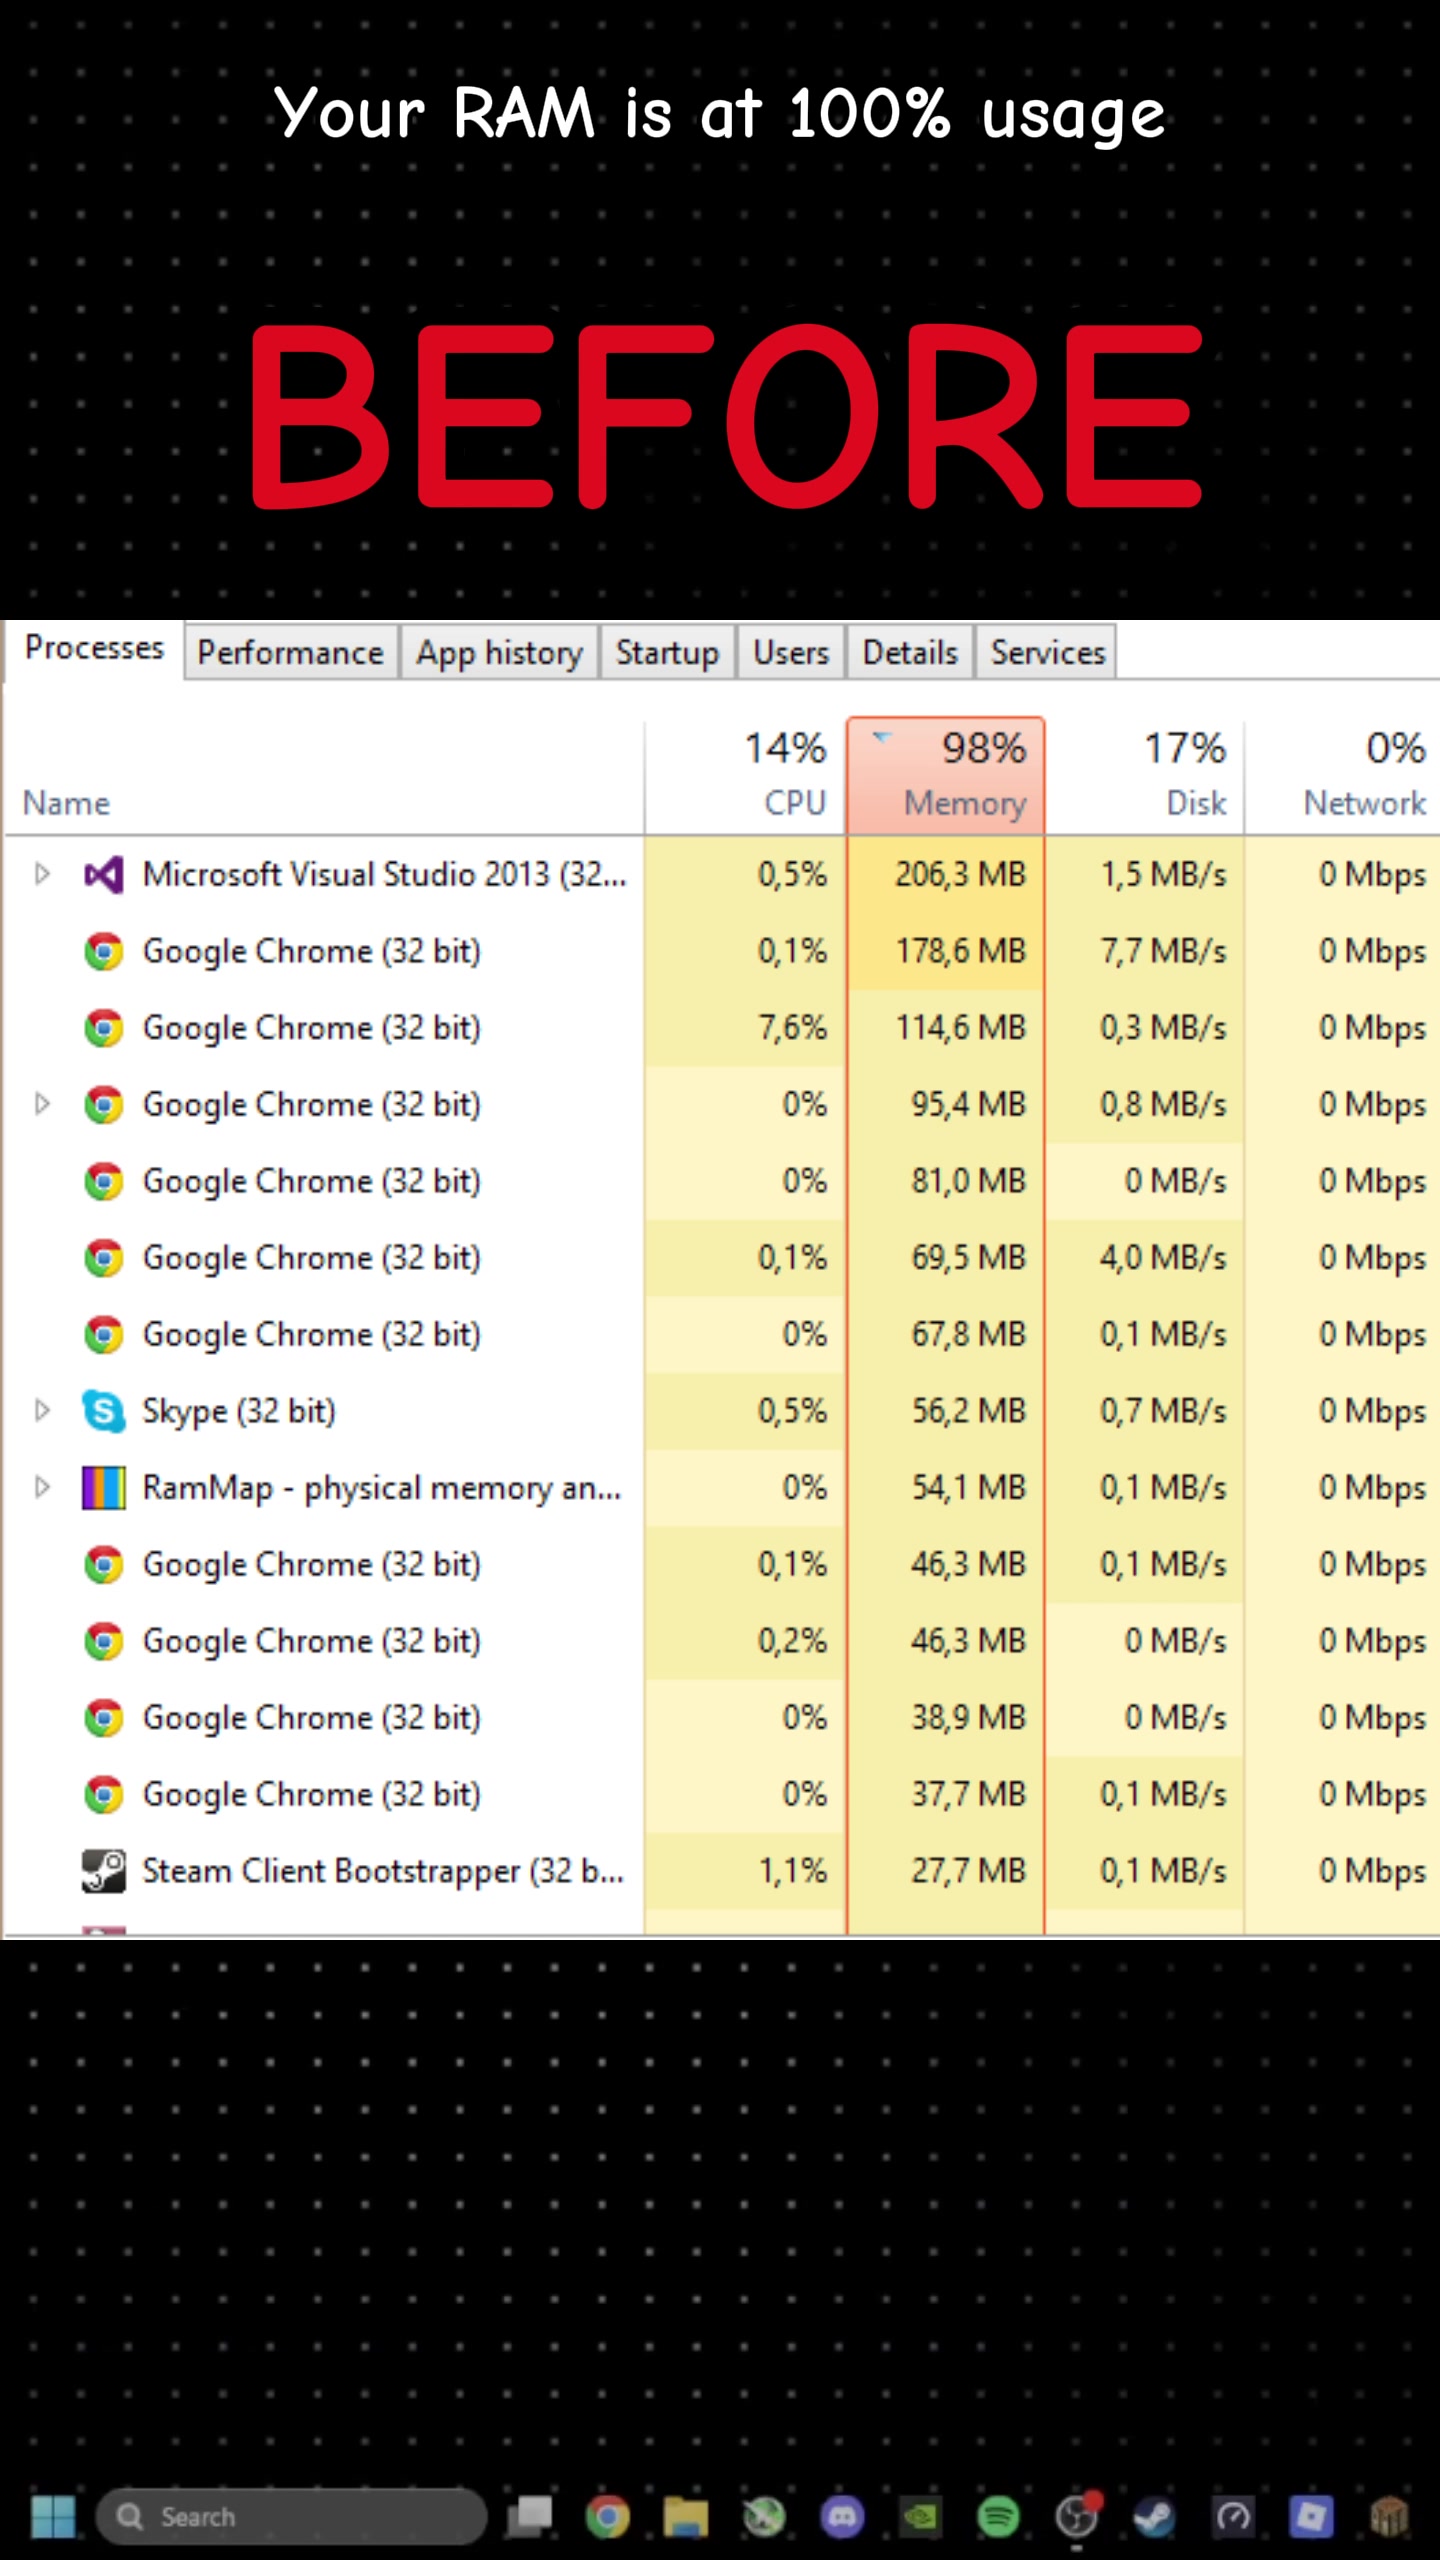
Task: Open Spotify from the taskbar
Action: [998, 2516]
